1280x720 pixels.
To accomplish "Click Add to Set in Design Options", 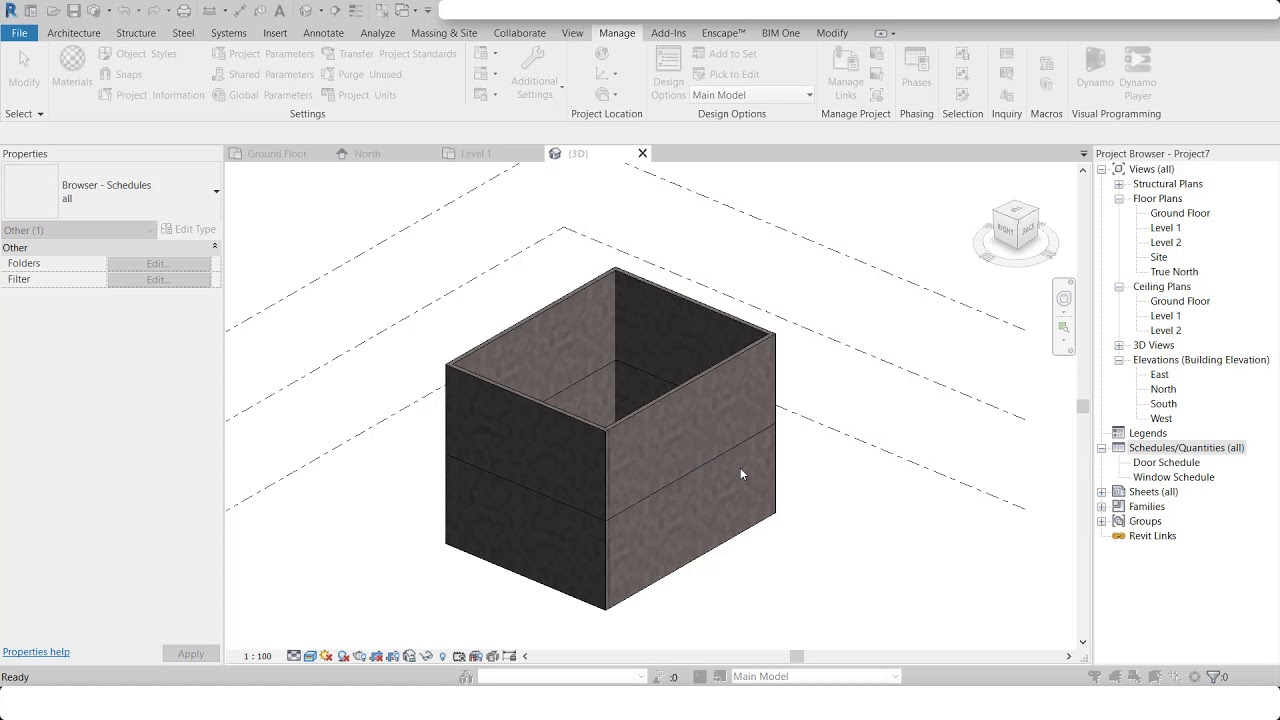I will tap(725, 54).
